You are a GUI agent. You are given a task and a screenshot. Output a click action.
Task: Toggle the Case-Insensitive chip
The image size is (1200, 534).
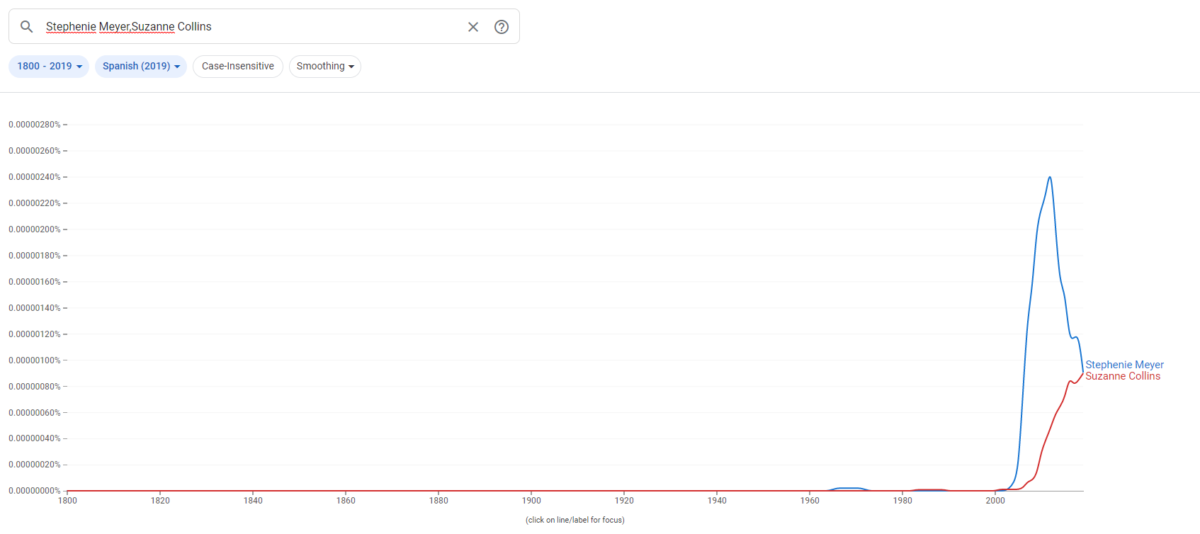238,66
